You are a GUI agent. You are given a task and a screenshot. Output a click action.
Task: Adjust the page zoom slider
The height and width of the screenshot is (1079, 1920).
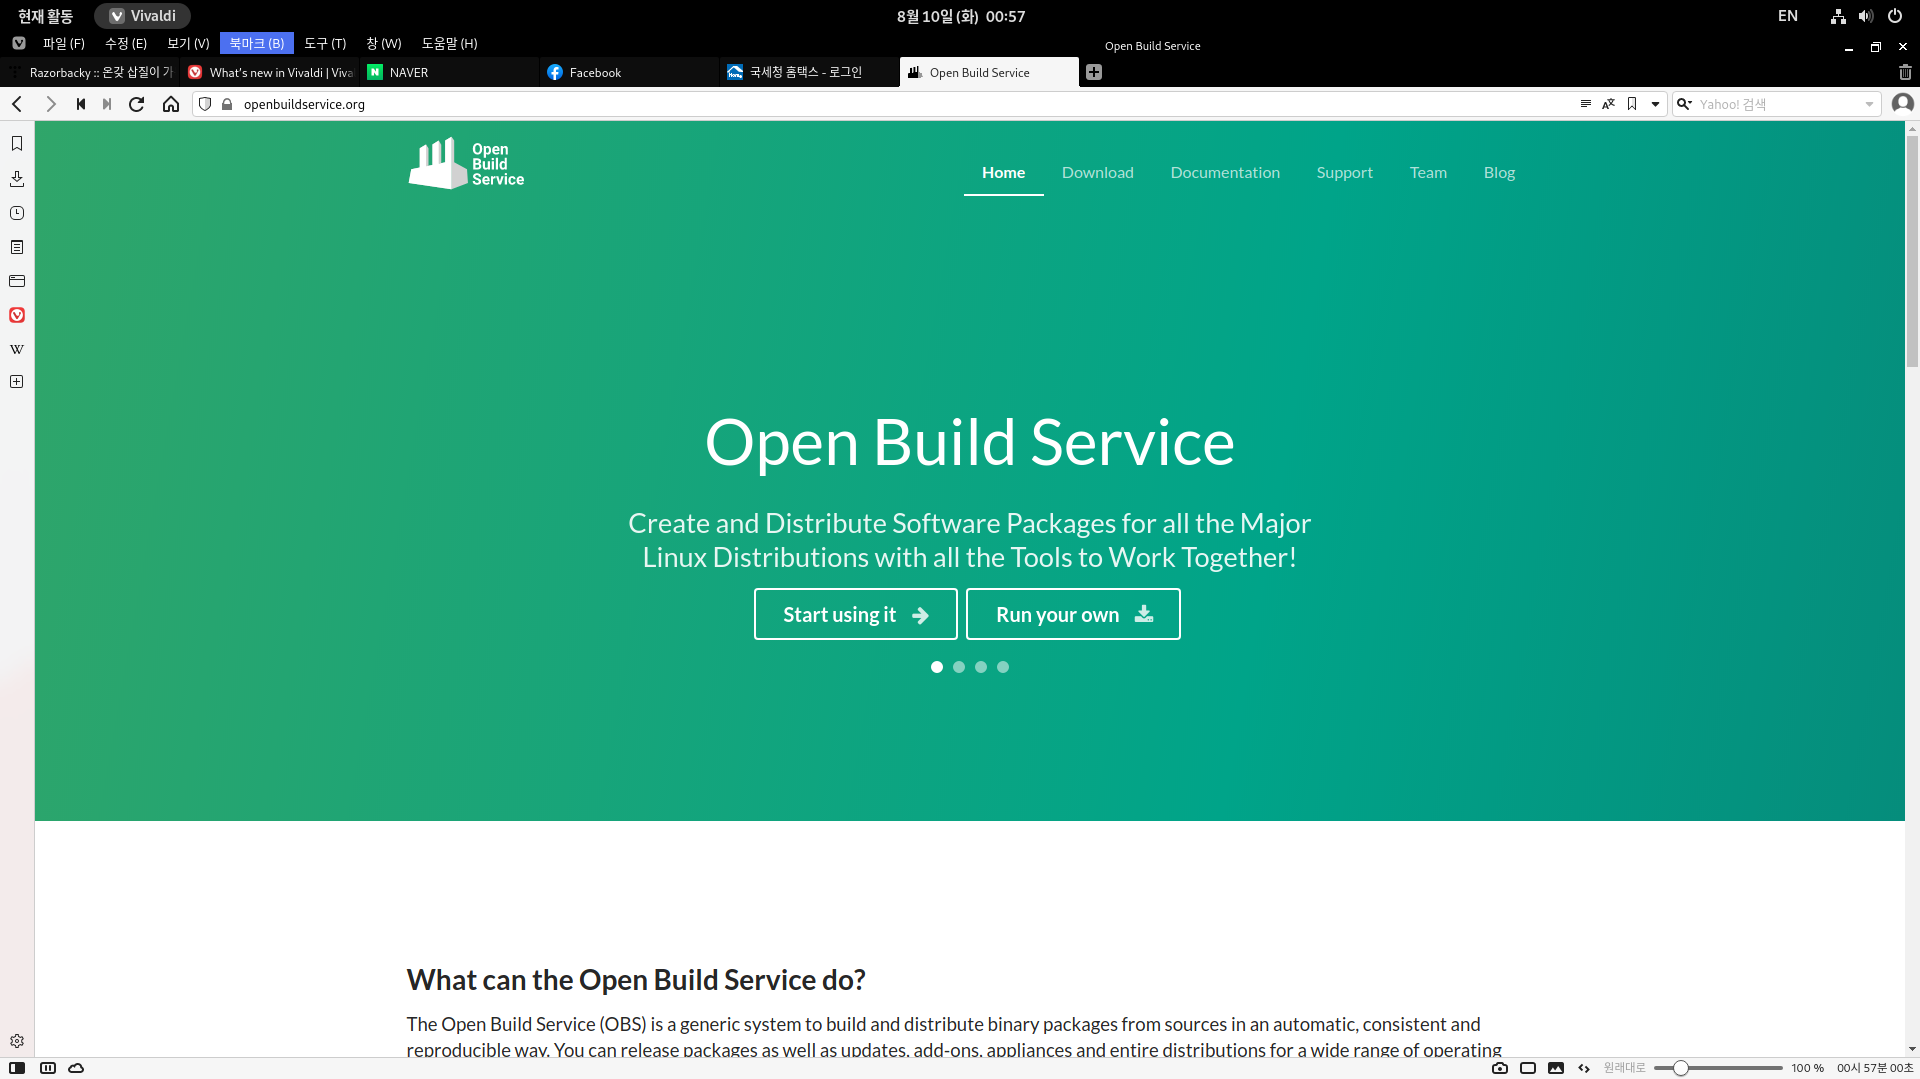click(1718, 1068)
